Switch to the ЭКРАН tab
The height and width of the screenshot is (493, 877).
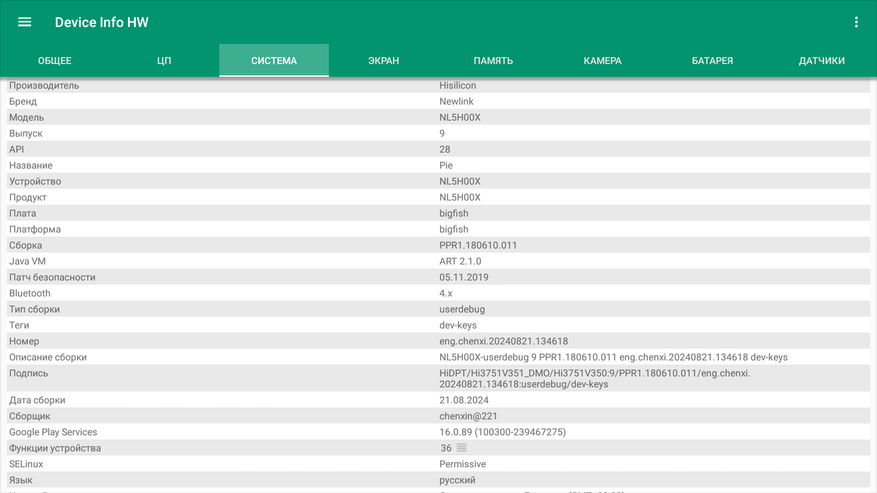[384, 60]
